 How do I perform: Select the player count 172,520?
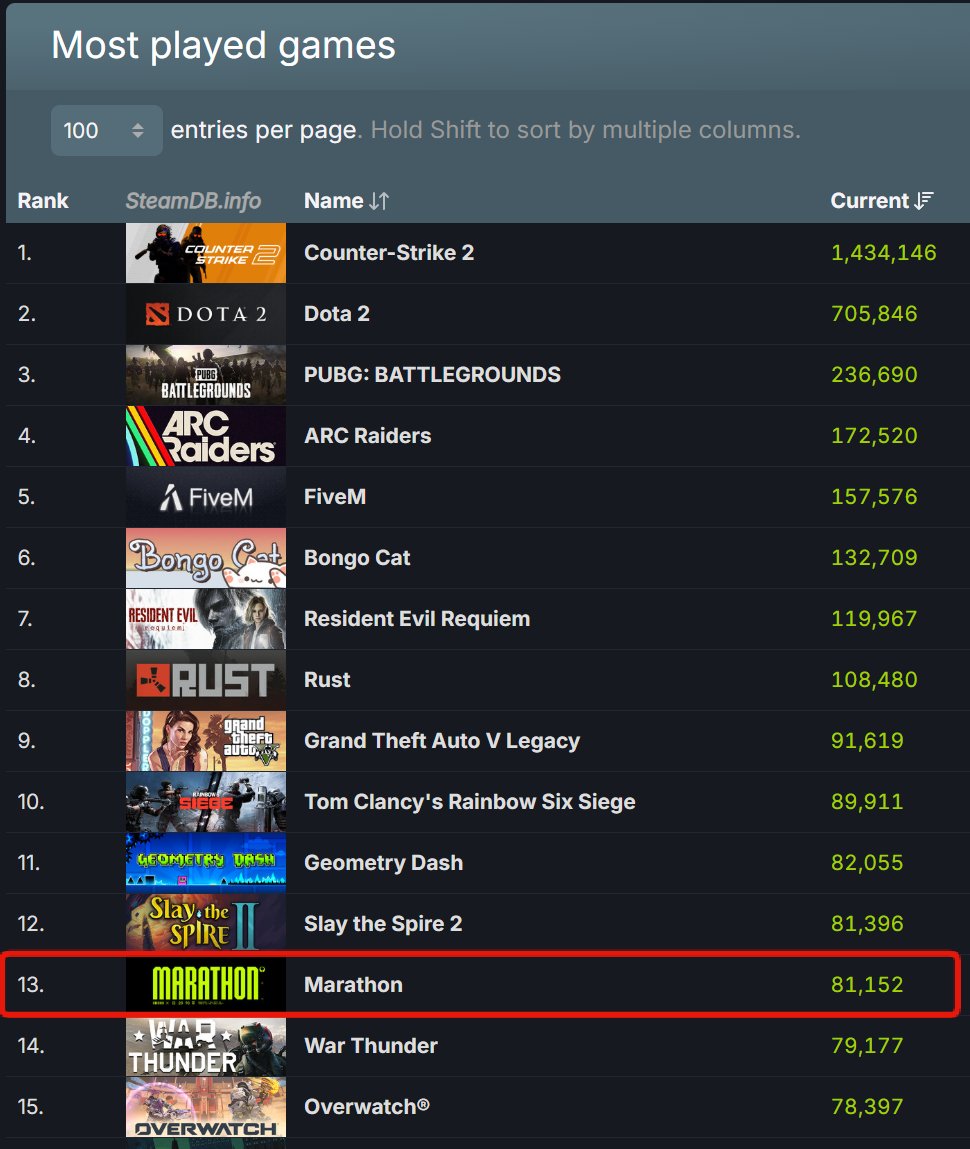(874, 436)
